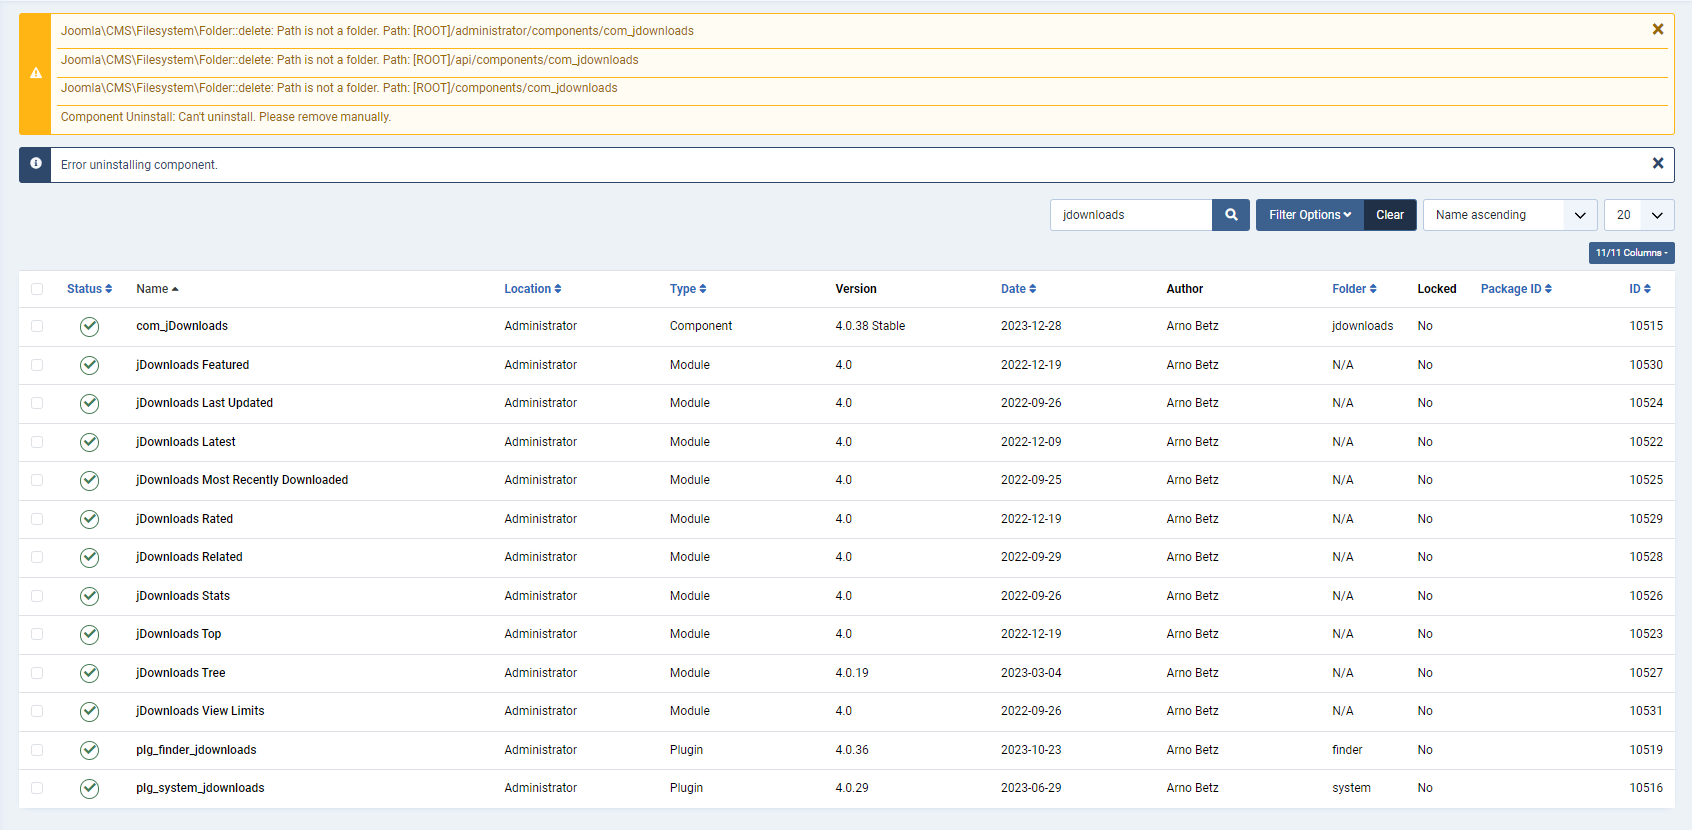Select checkbox for jDownloads Latest row

coord(37,442)
